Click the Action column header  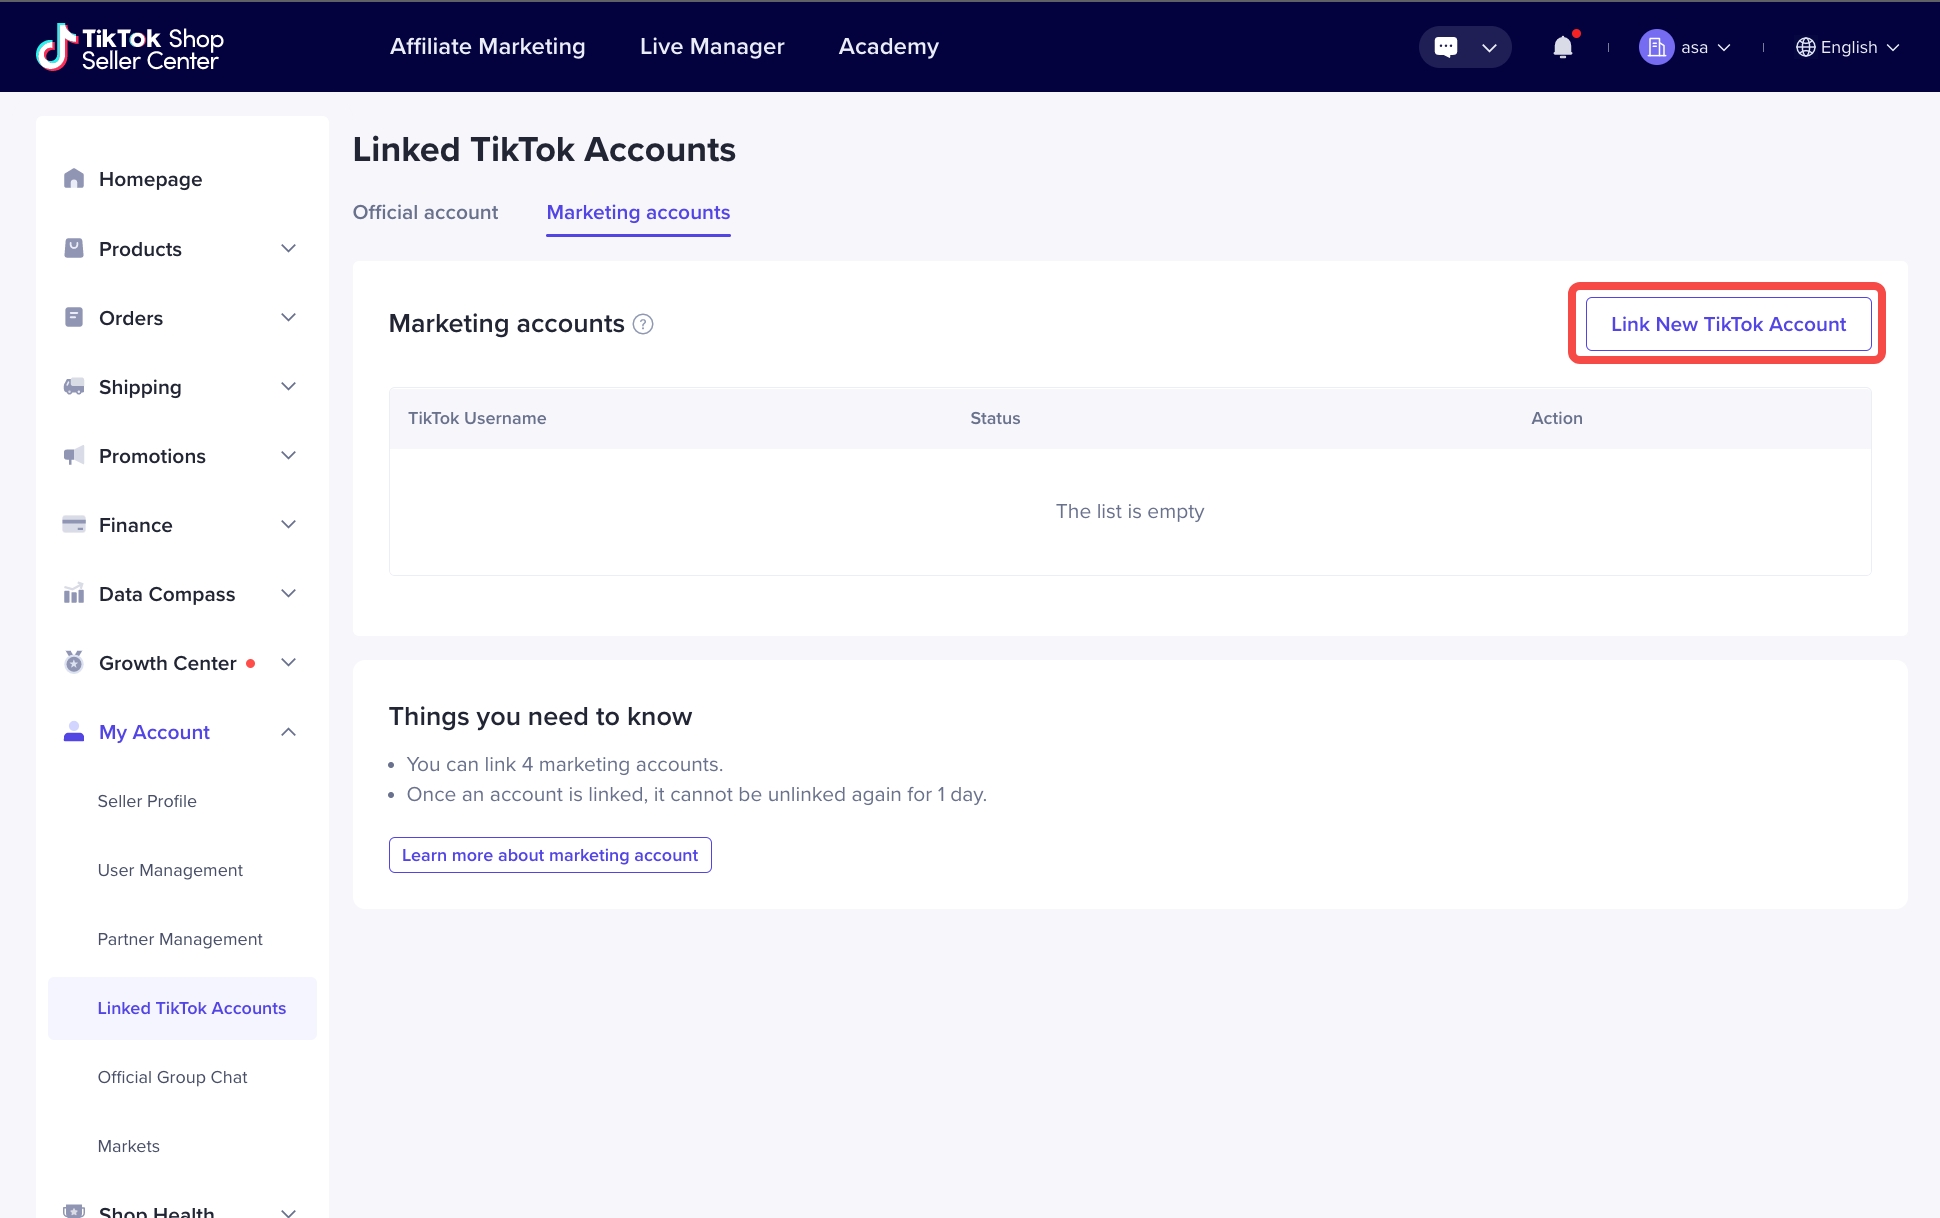pos(1557,418)
